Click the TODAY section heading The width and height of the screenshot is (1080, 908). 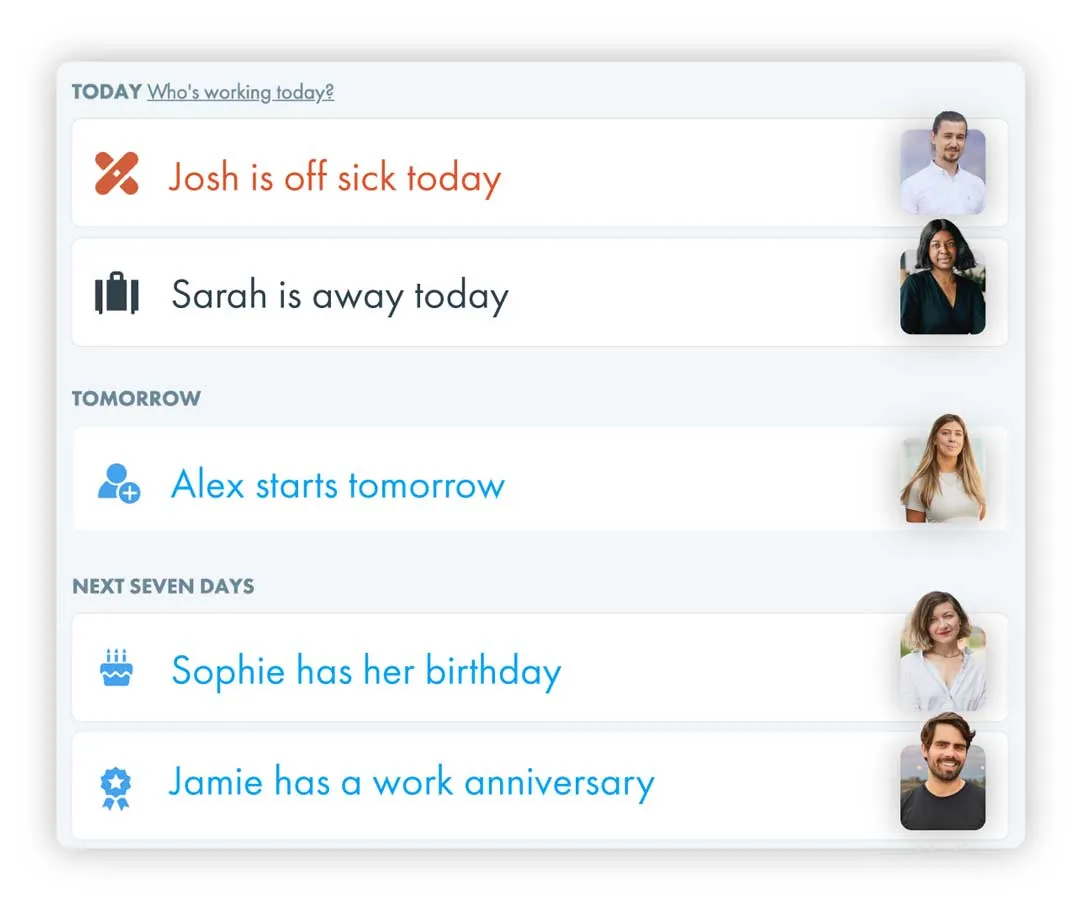pos(106,92)
